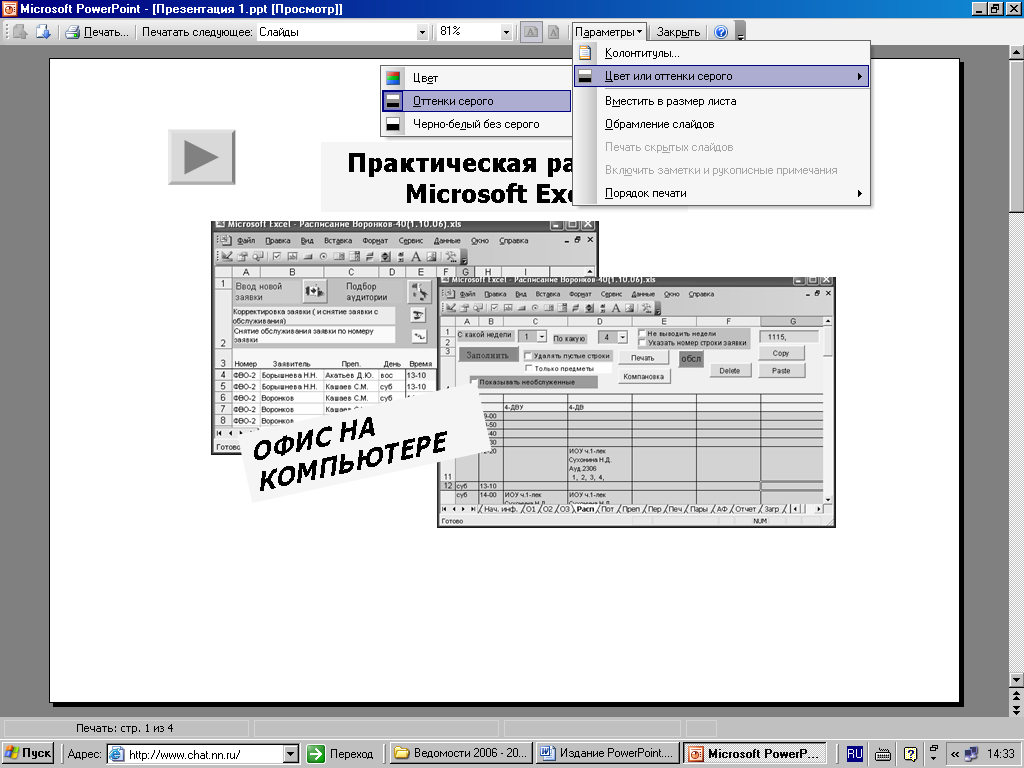1024x768 pixels.
Task: Go to previous page in print preview
Action: pos(20,31)
